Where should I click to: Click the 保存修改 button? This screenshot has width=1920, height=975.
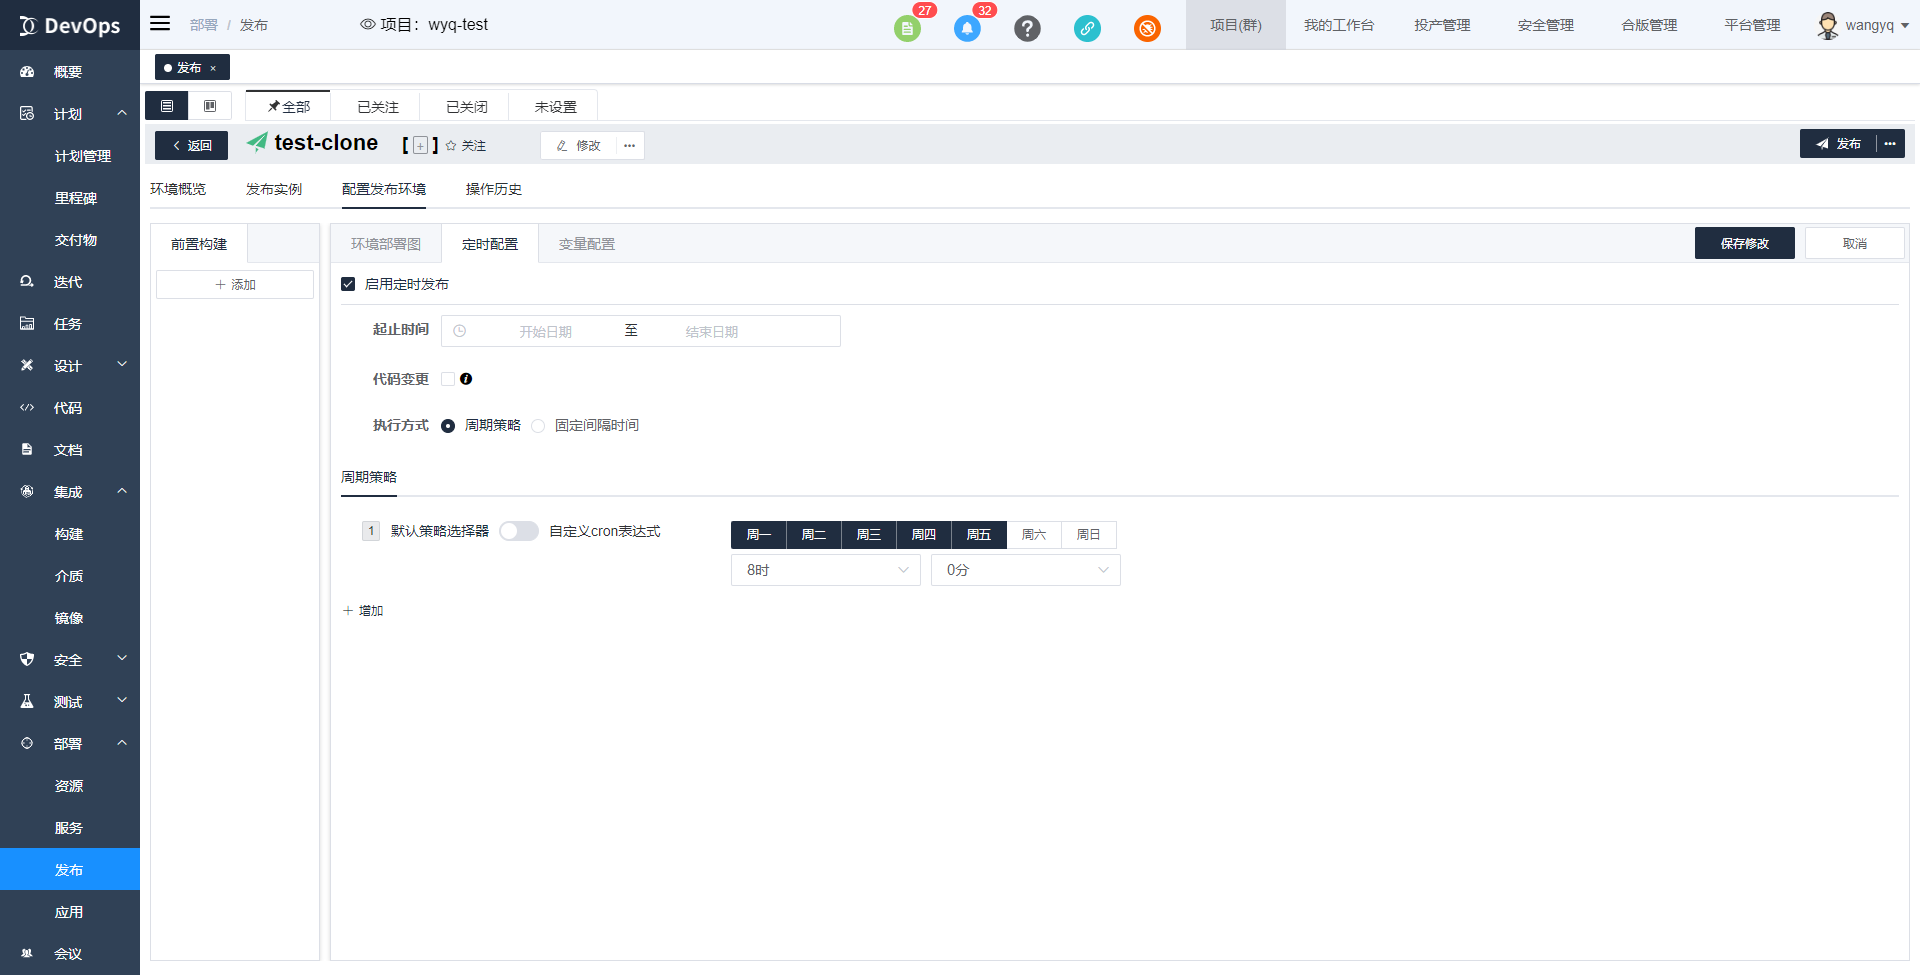(1744, 243)
